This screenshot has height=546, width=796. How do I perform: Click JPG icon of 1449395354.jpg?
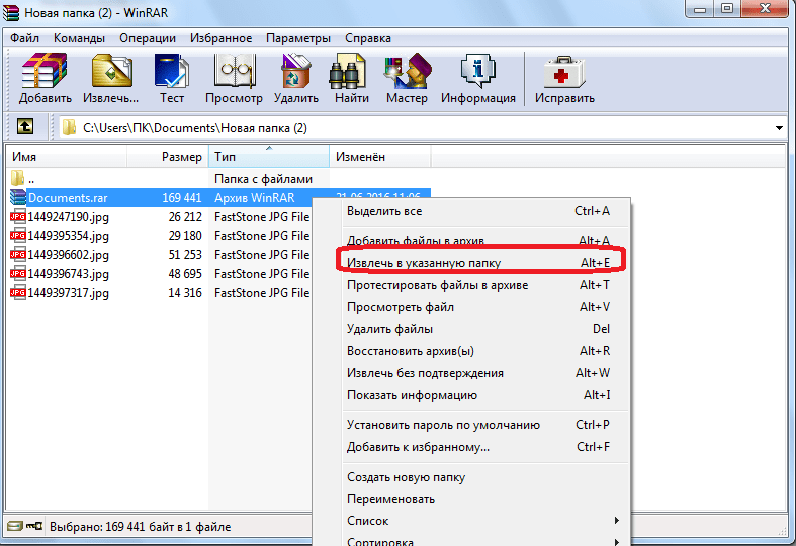pyautogui.click(x=18, y=235)
